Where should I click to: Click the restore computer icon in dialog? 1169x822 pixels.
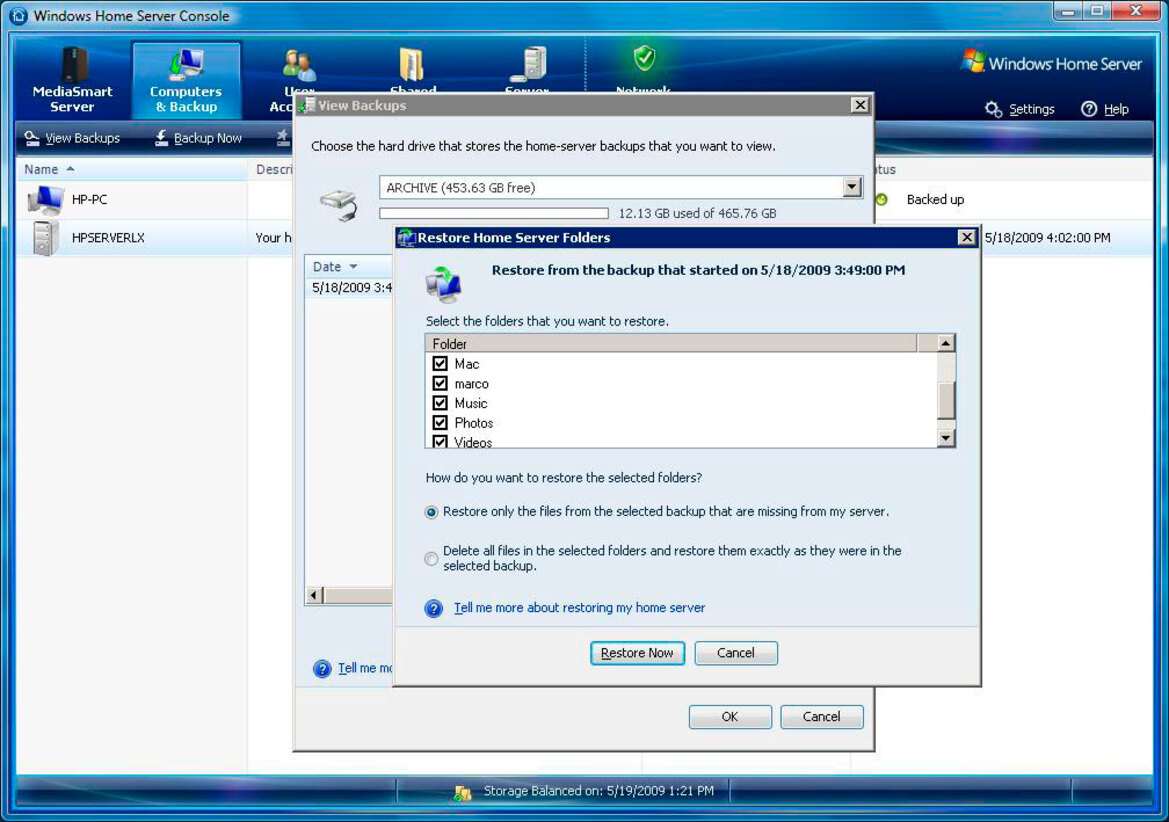pyautogui.click(x=444, y=284)
